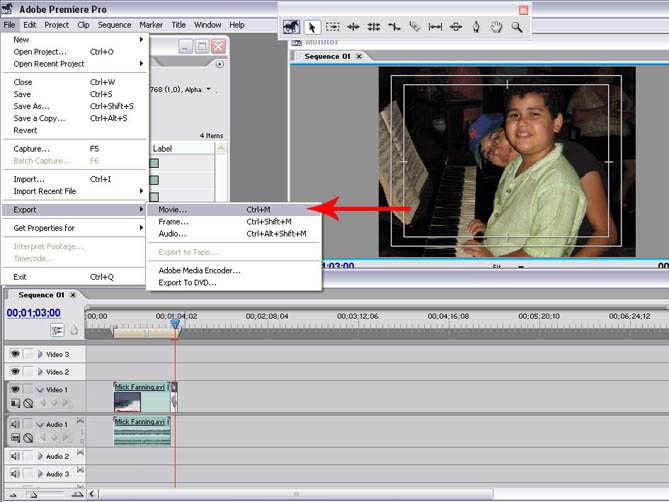
Task: Hide the Video 3 track eye
Action: (16, 354)
